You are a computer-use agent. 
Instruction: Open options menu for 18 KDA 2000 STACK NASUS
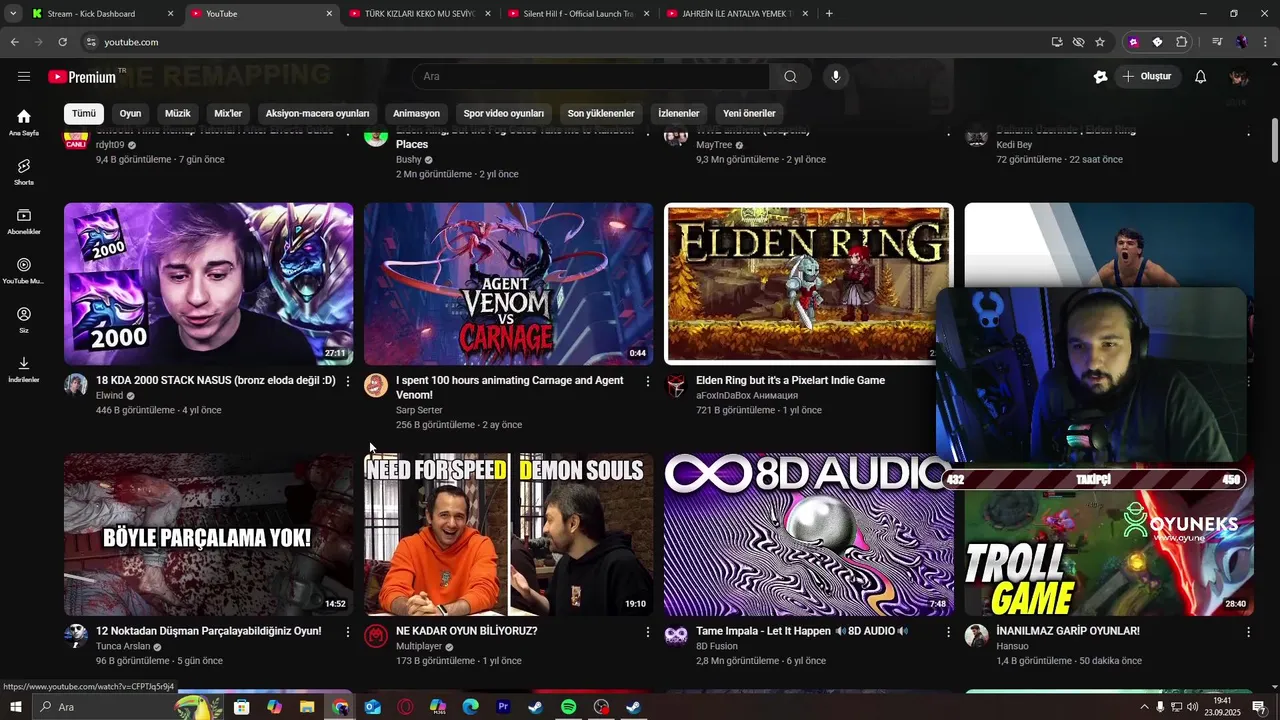click(348, 381)
